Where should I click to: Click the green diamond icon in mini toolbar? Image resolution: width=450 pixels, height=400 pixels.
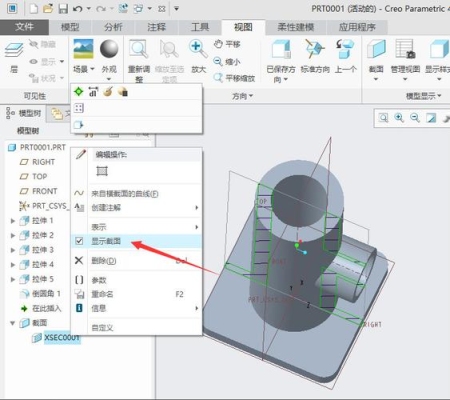[x=79, y=91]
